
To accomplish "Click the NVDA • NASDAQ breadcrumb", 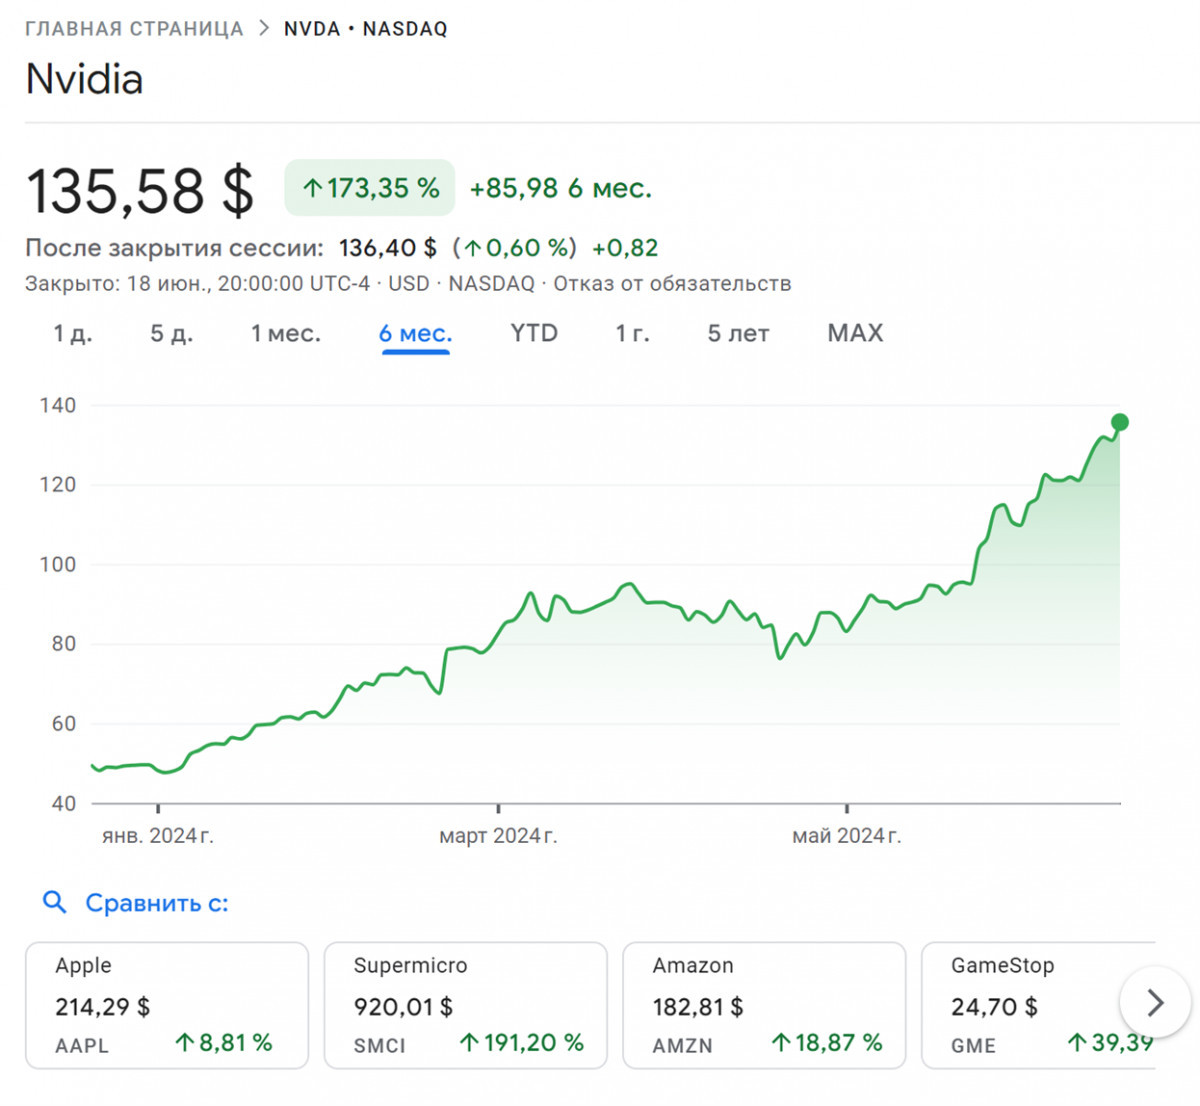I will (x=365, y=29).
